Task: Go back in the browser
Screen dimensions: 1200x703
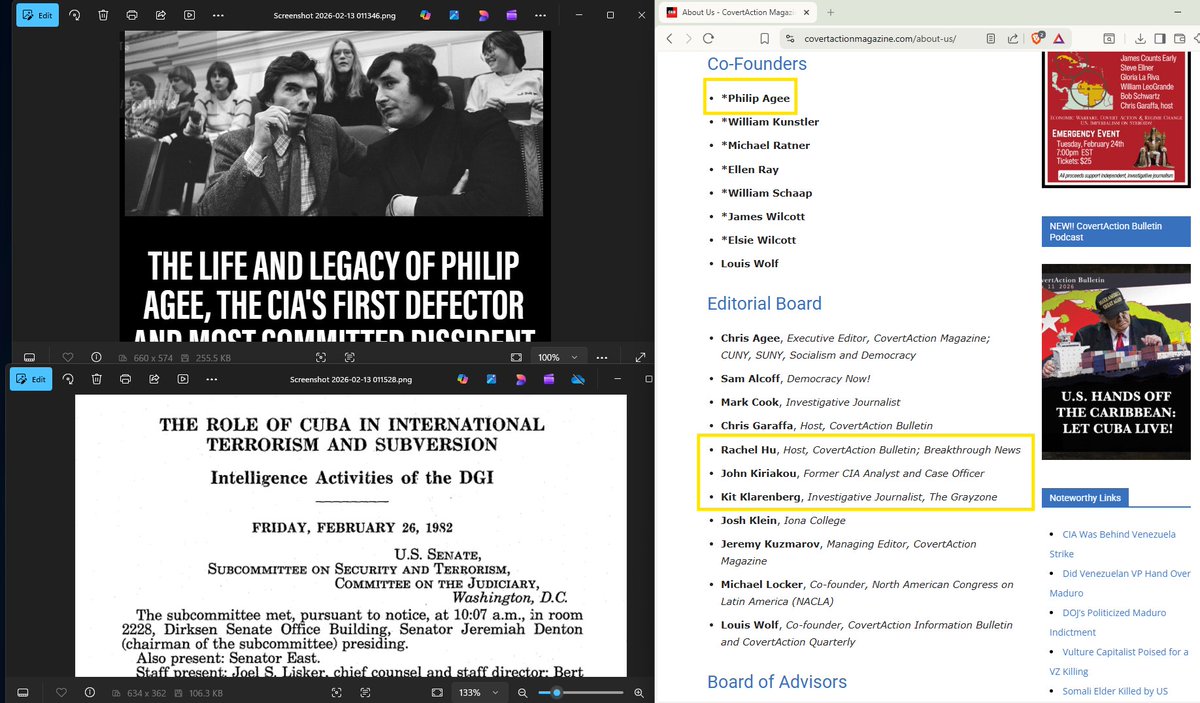Action: pyautogui.click(x=670, y=38)
